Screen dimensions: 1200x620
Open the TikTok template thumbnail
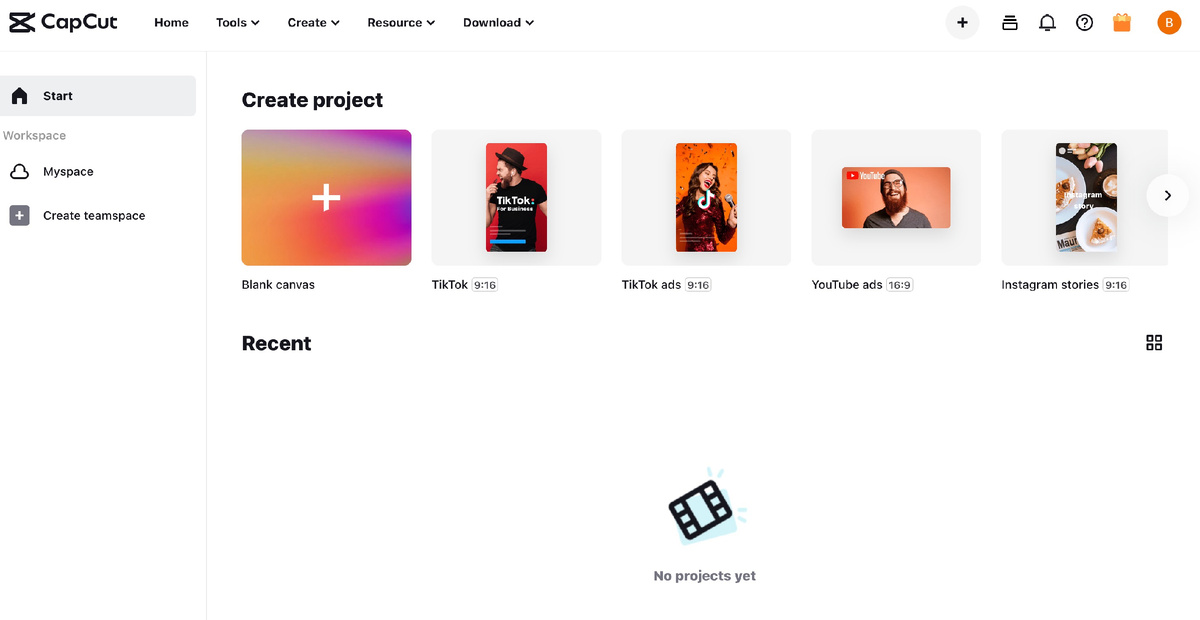516,197
